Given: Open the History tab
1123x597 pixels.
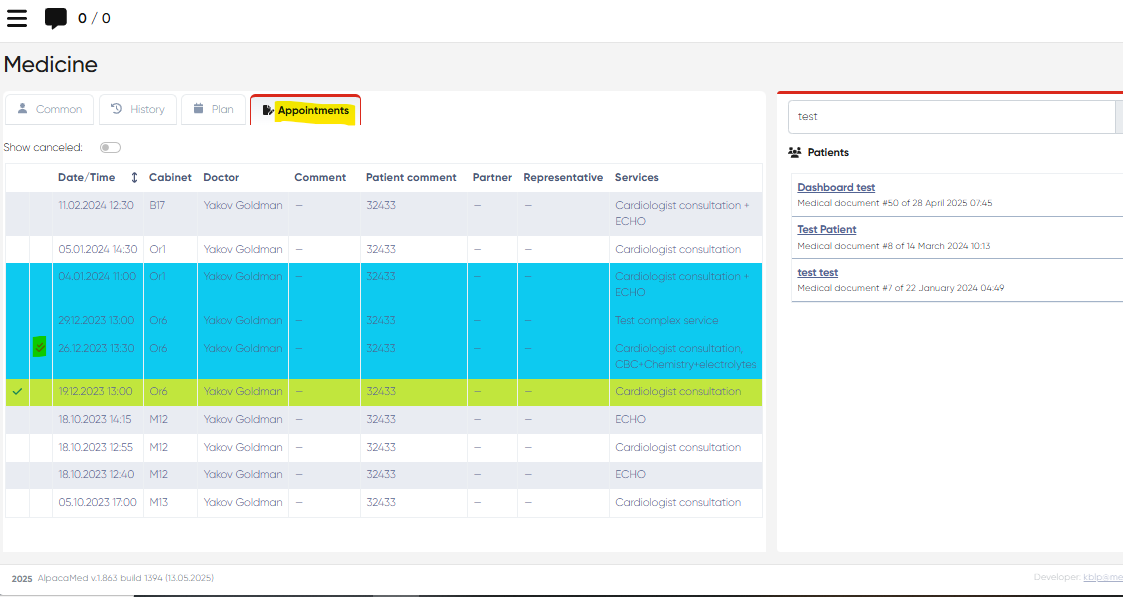Looking at the screenshot, I should [x=138, y=110].
